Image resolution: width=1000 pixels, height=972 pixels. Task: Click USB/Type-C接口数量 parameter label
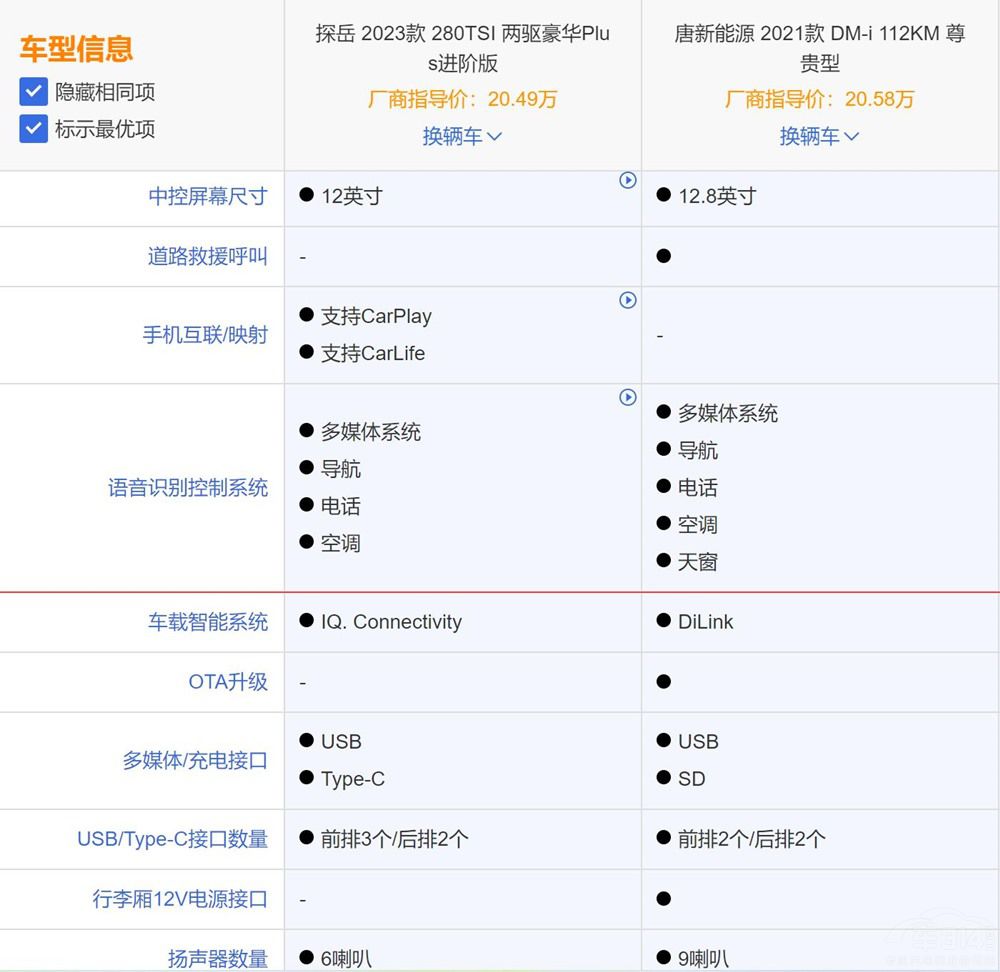tap(173, 839)
